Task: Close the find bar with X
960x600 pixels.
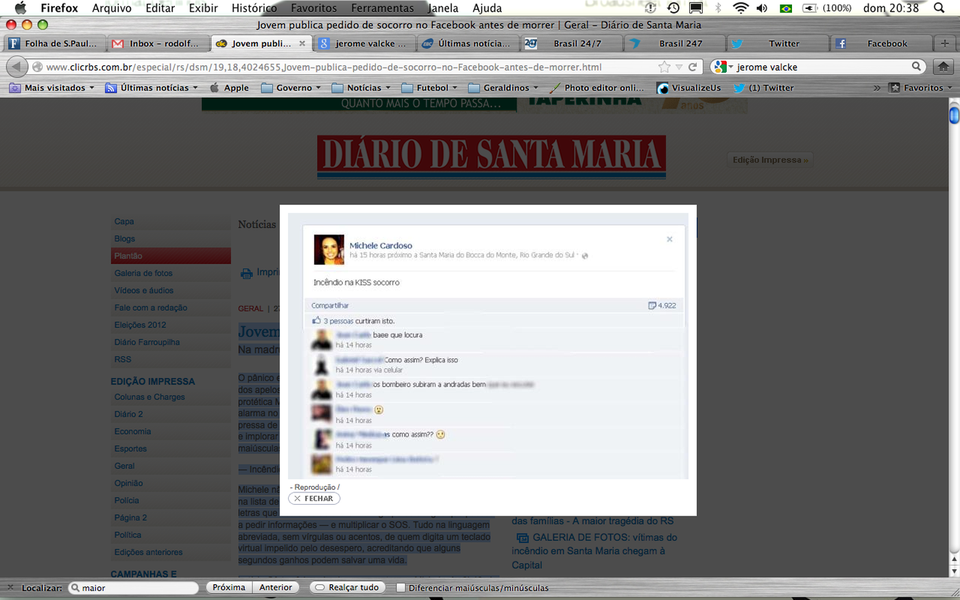Action: 10,588
